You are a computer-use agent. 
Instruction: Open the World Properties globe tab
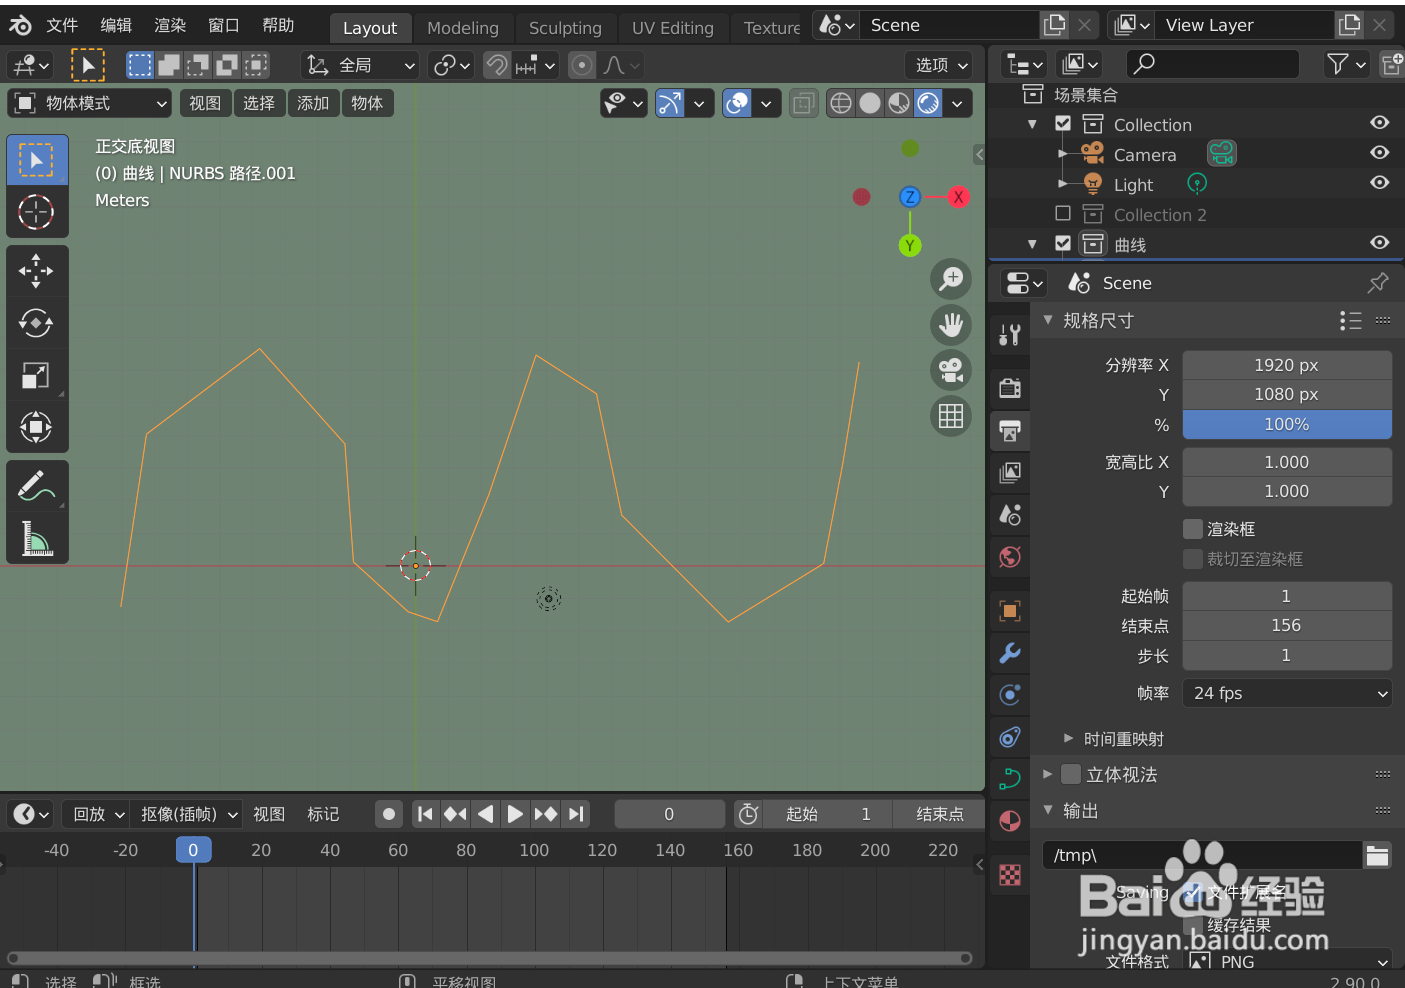click(x=1009, y=556)
